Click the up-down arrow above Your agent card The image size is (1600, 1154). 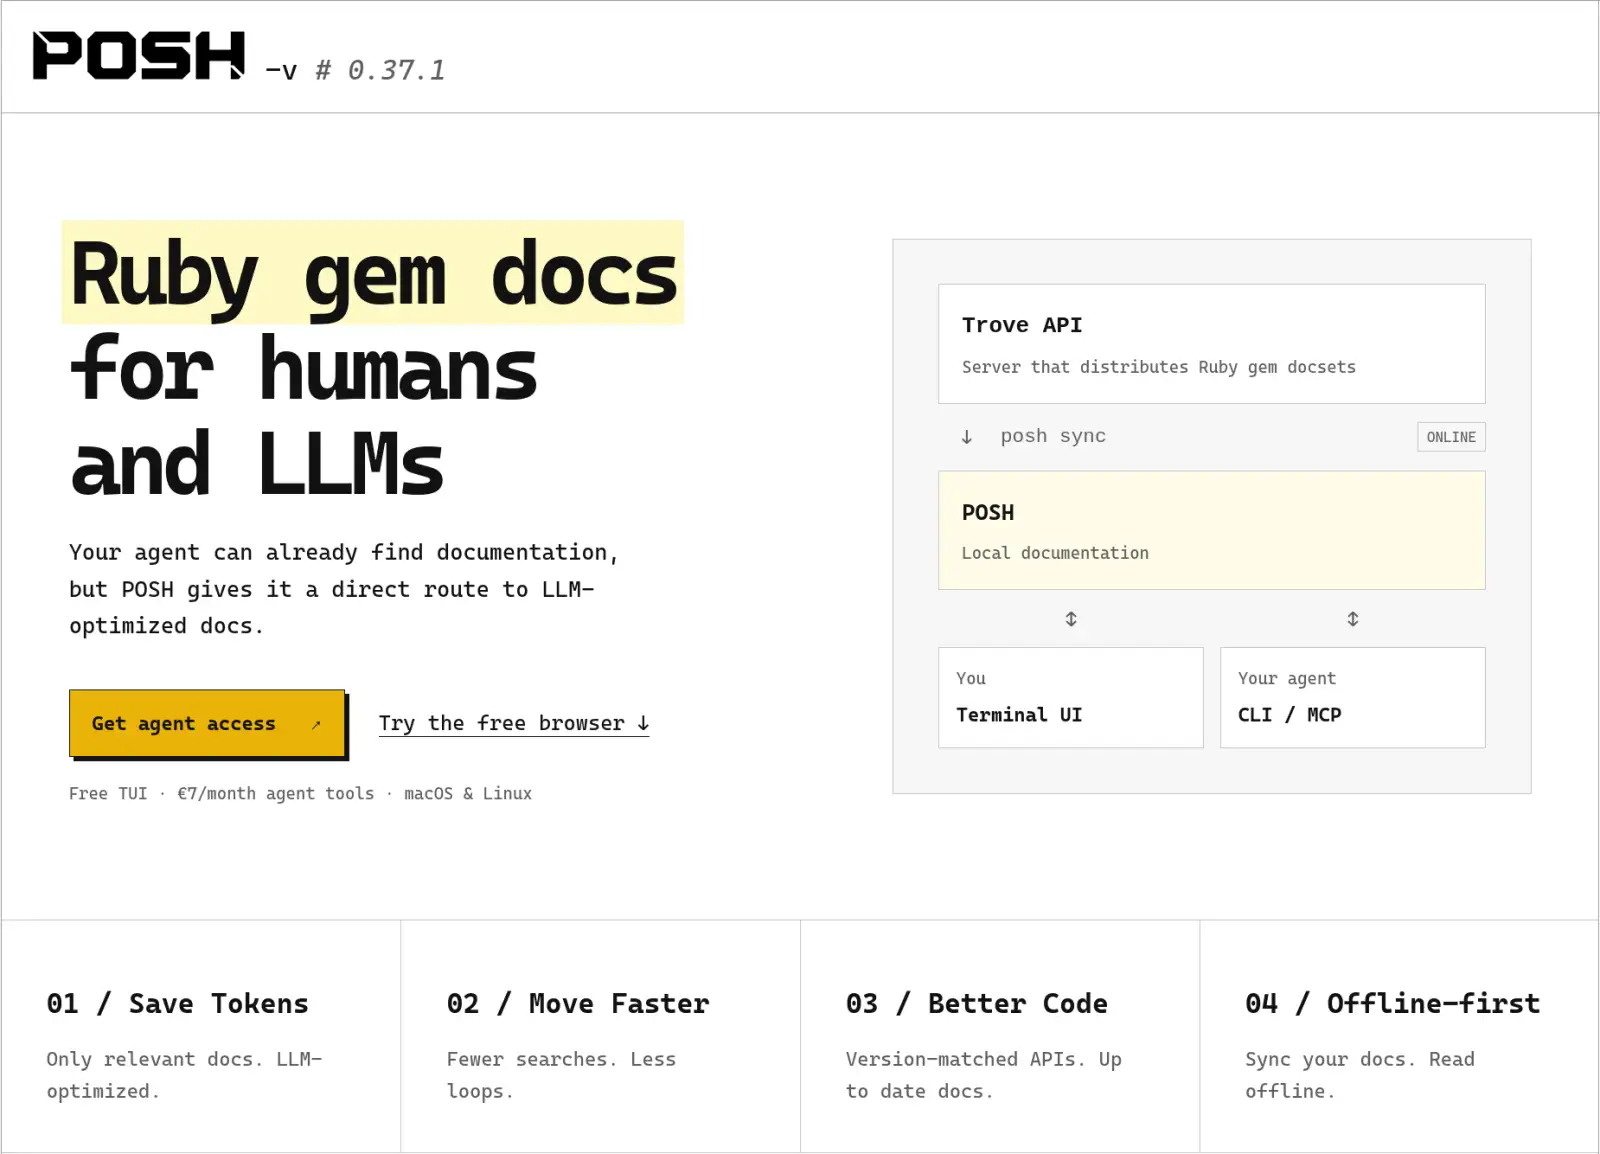pyautogui.click(x=1353, y=619)
